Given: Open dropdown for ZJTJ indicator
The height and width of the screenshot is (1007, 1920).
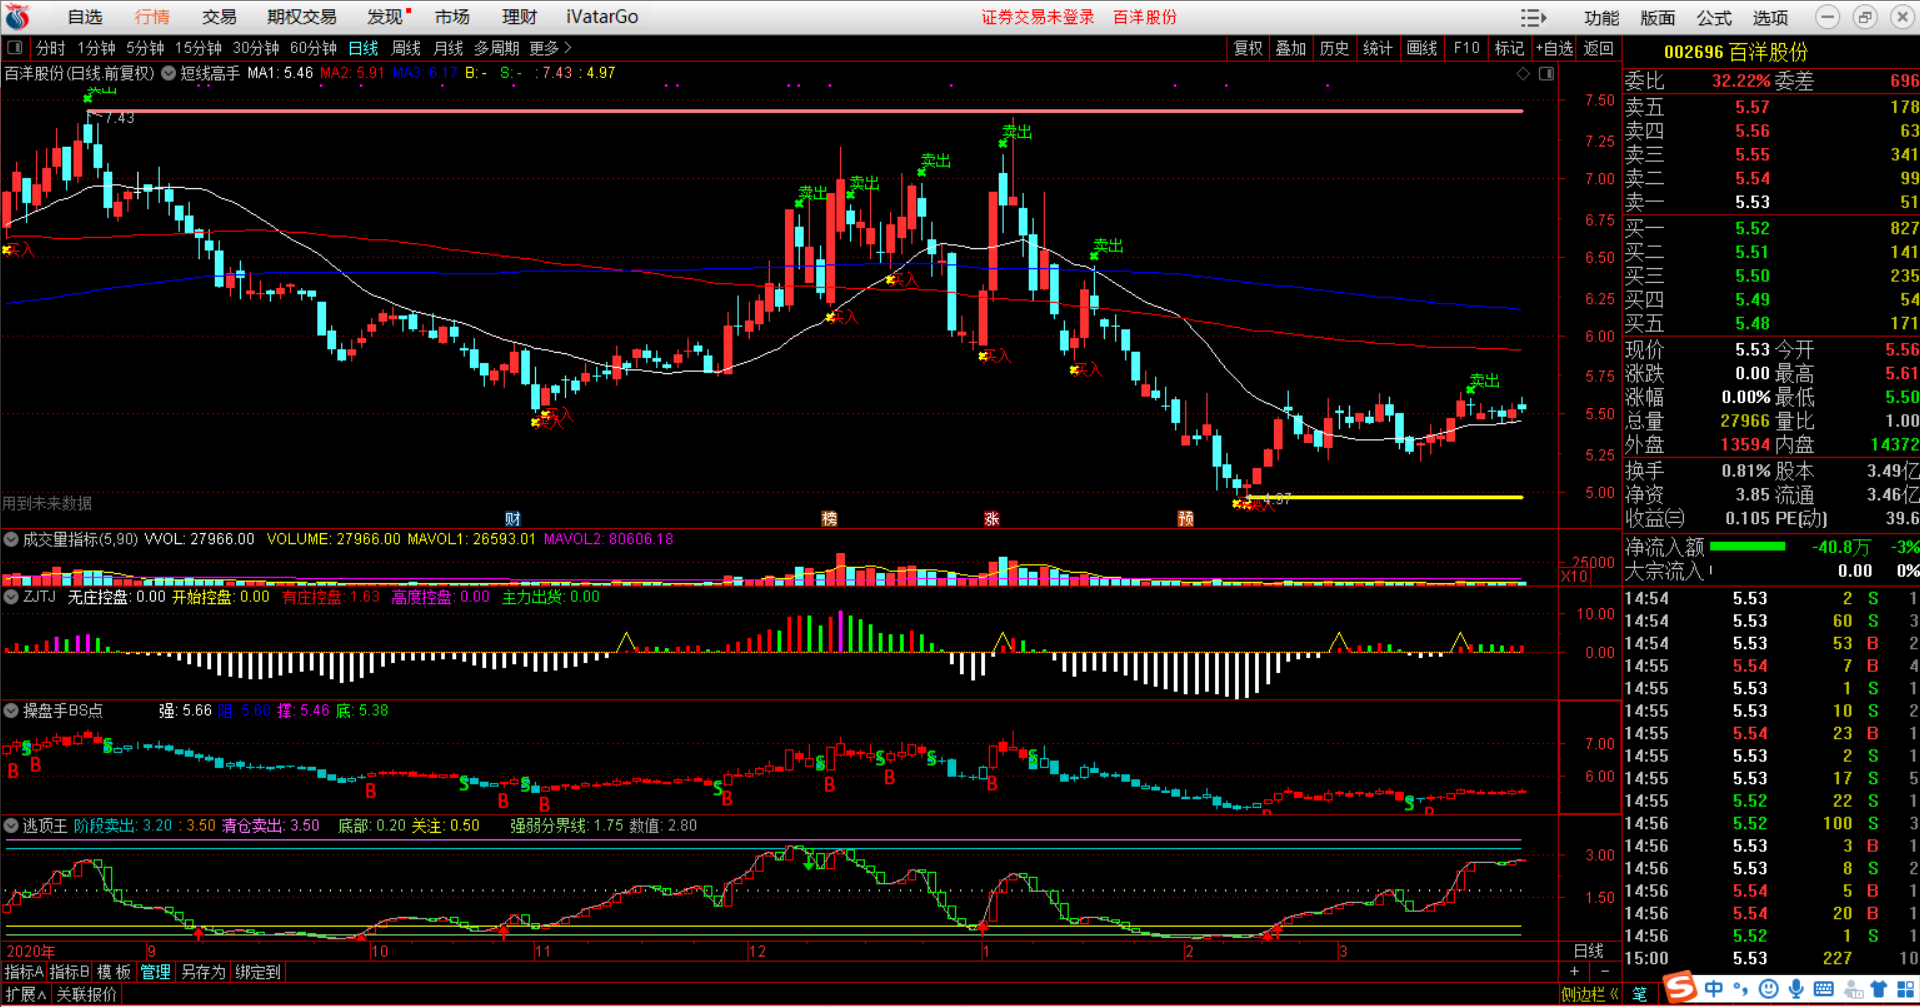Looking at the screenshot, I should (x=11, y=596).
